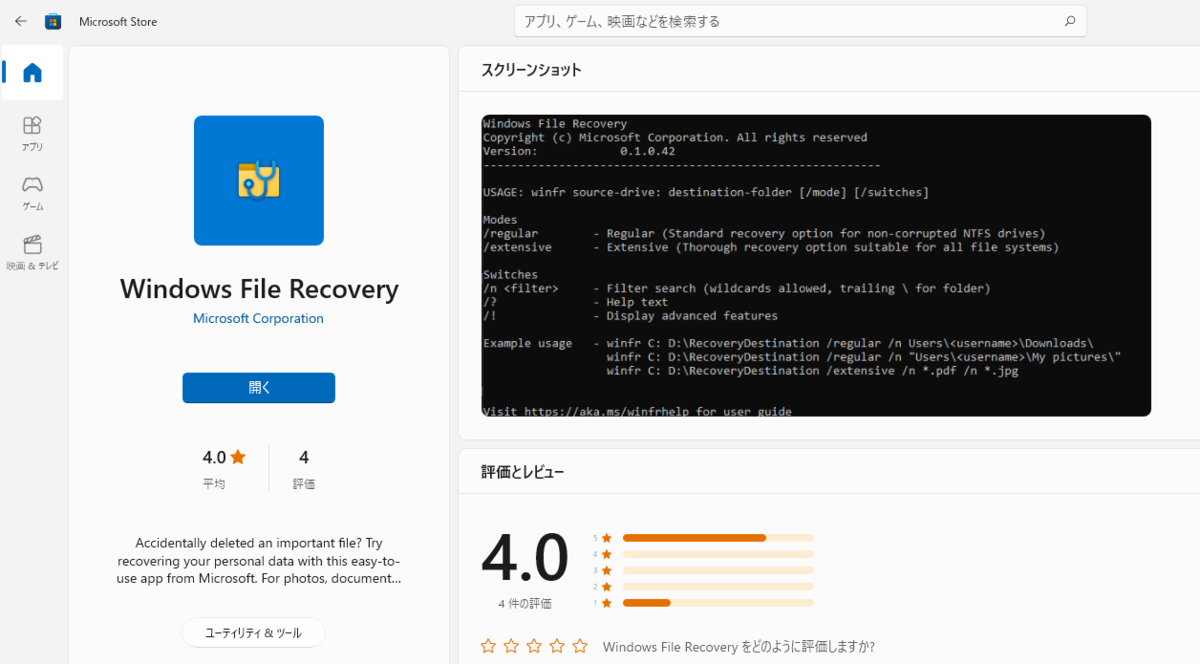Click the 4.0 average rating star
The image size is (1200, 664).
(238, 457)
